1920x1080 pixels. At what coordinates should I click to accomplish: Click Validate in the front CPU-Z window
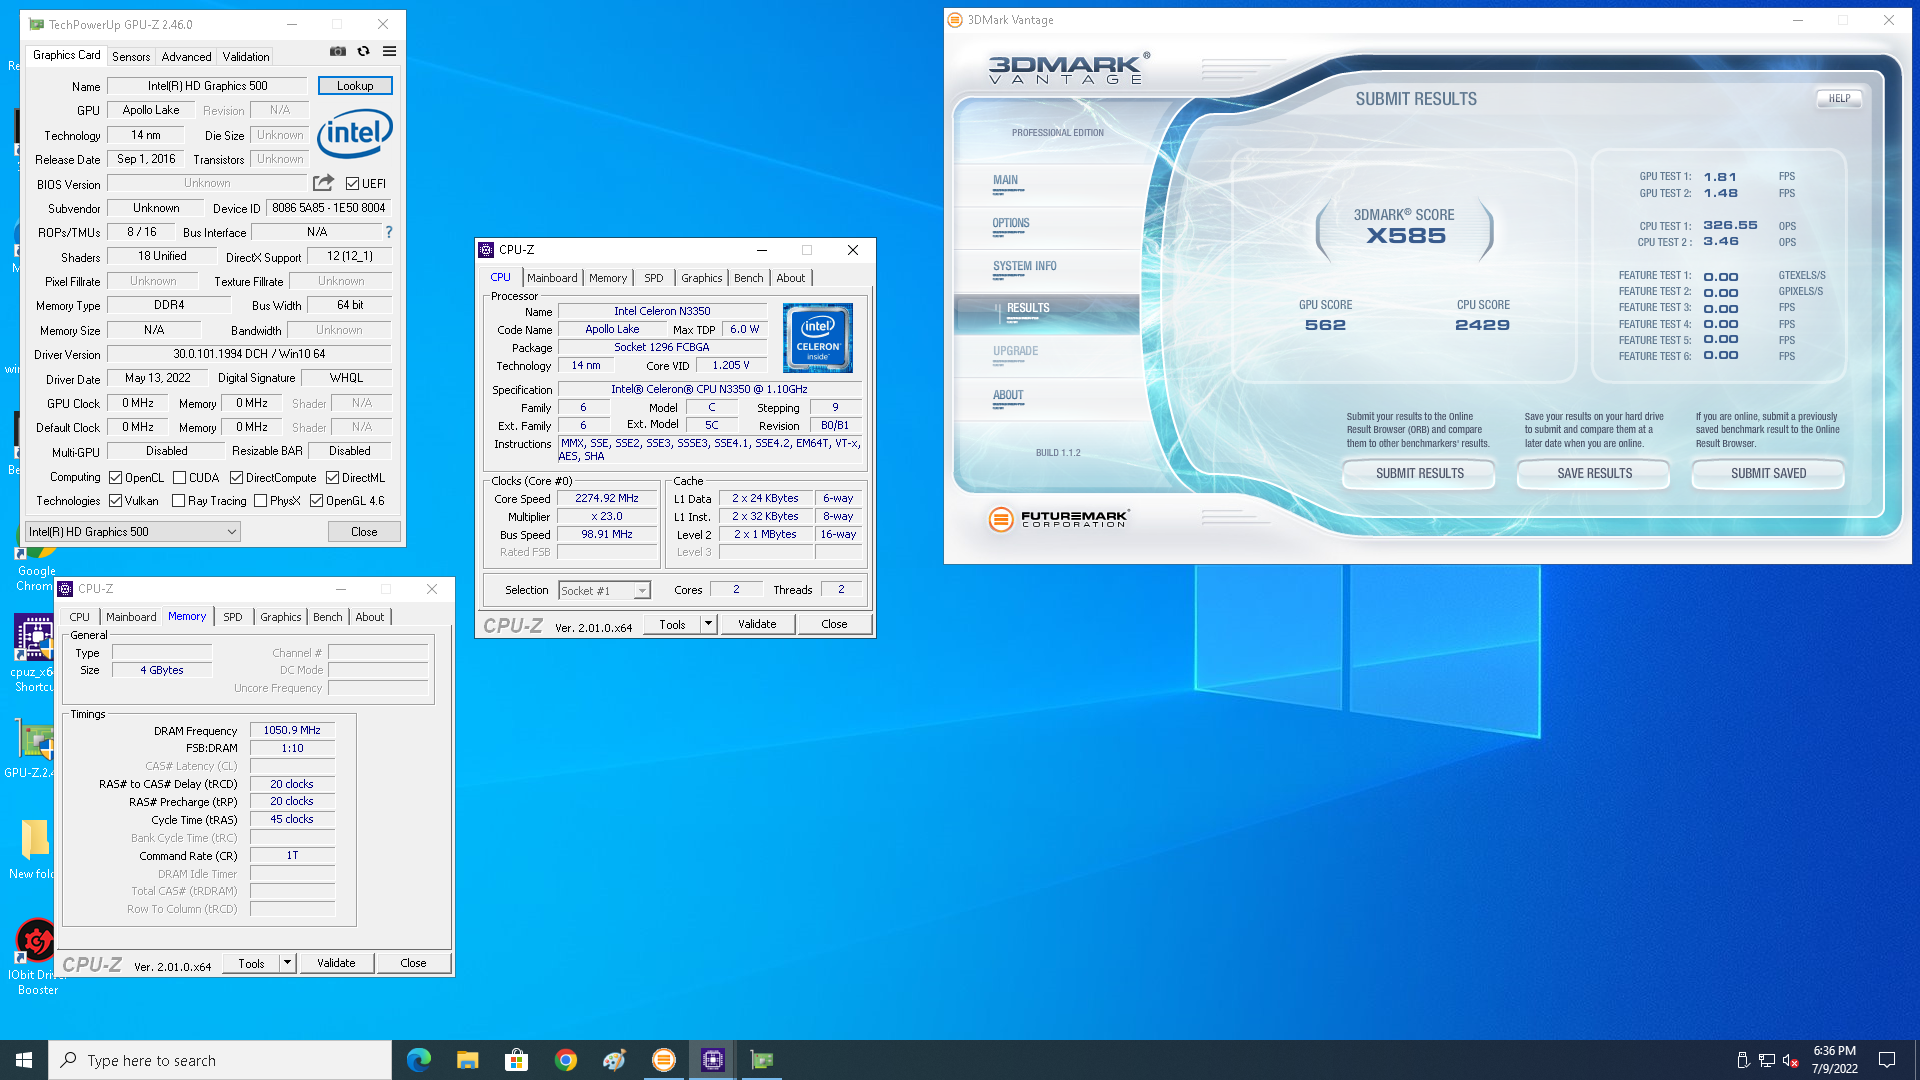click(757, 624)
